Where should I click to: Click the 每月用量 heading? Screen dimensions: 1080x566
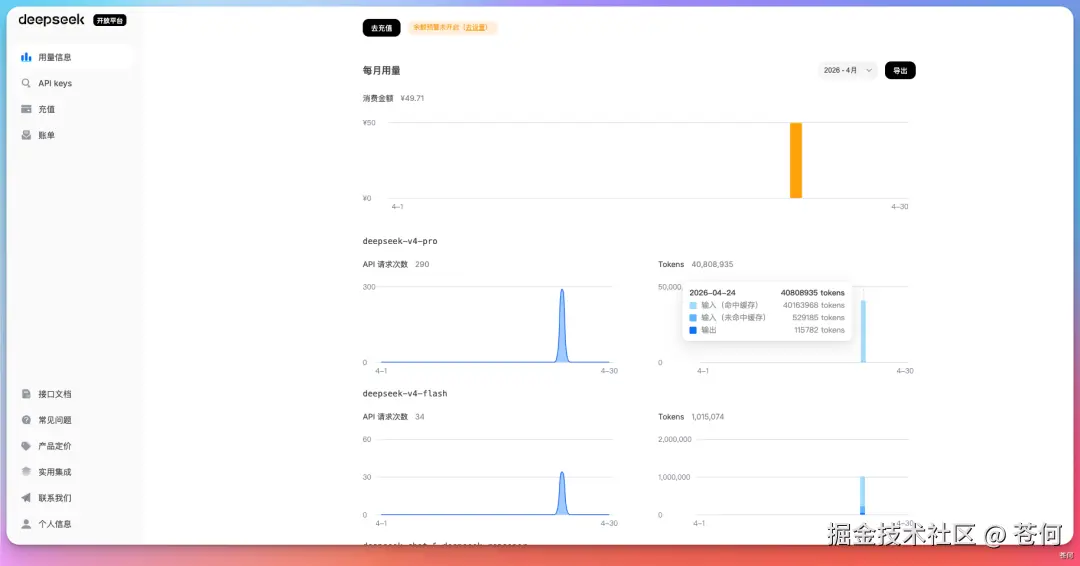pyautogui.click(x=382, y=70)
